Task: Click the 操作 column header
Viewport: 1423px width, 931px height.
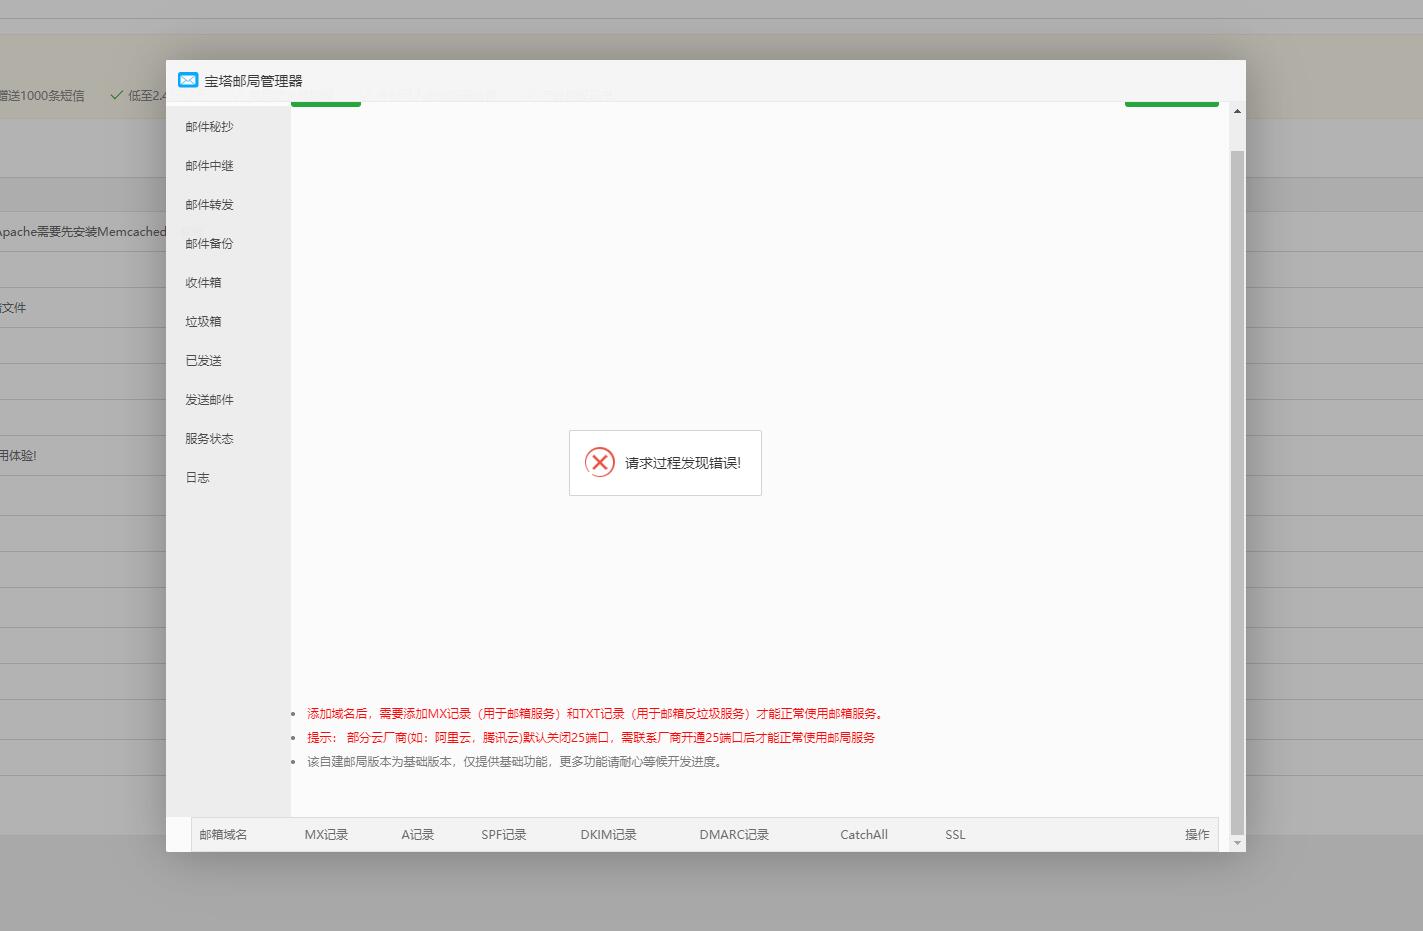Action: [1197, 835]
